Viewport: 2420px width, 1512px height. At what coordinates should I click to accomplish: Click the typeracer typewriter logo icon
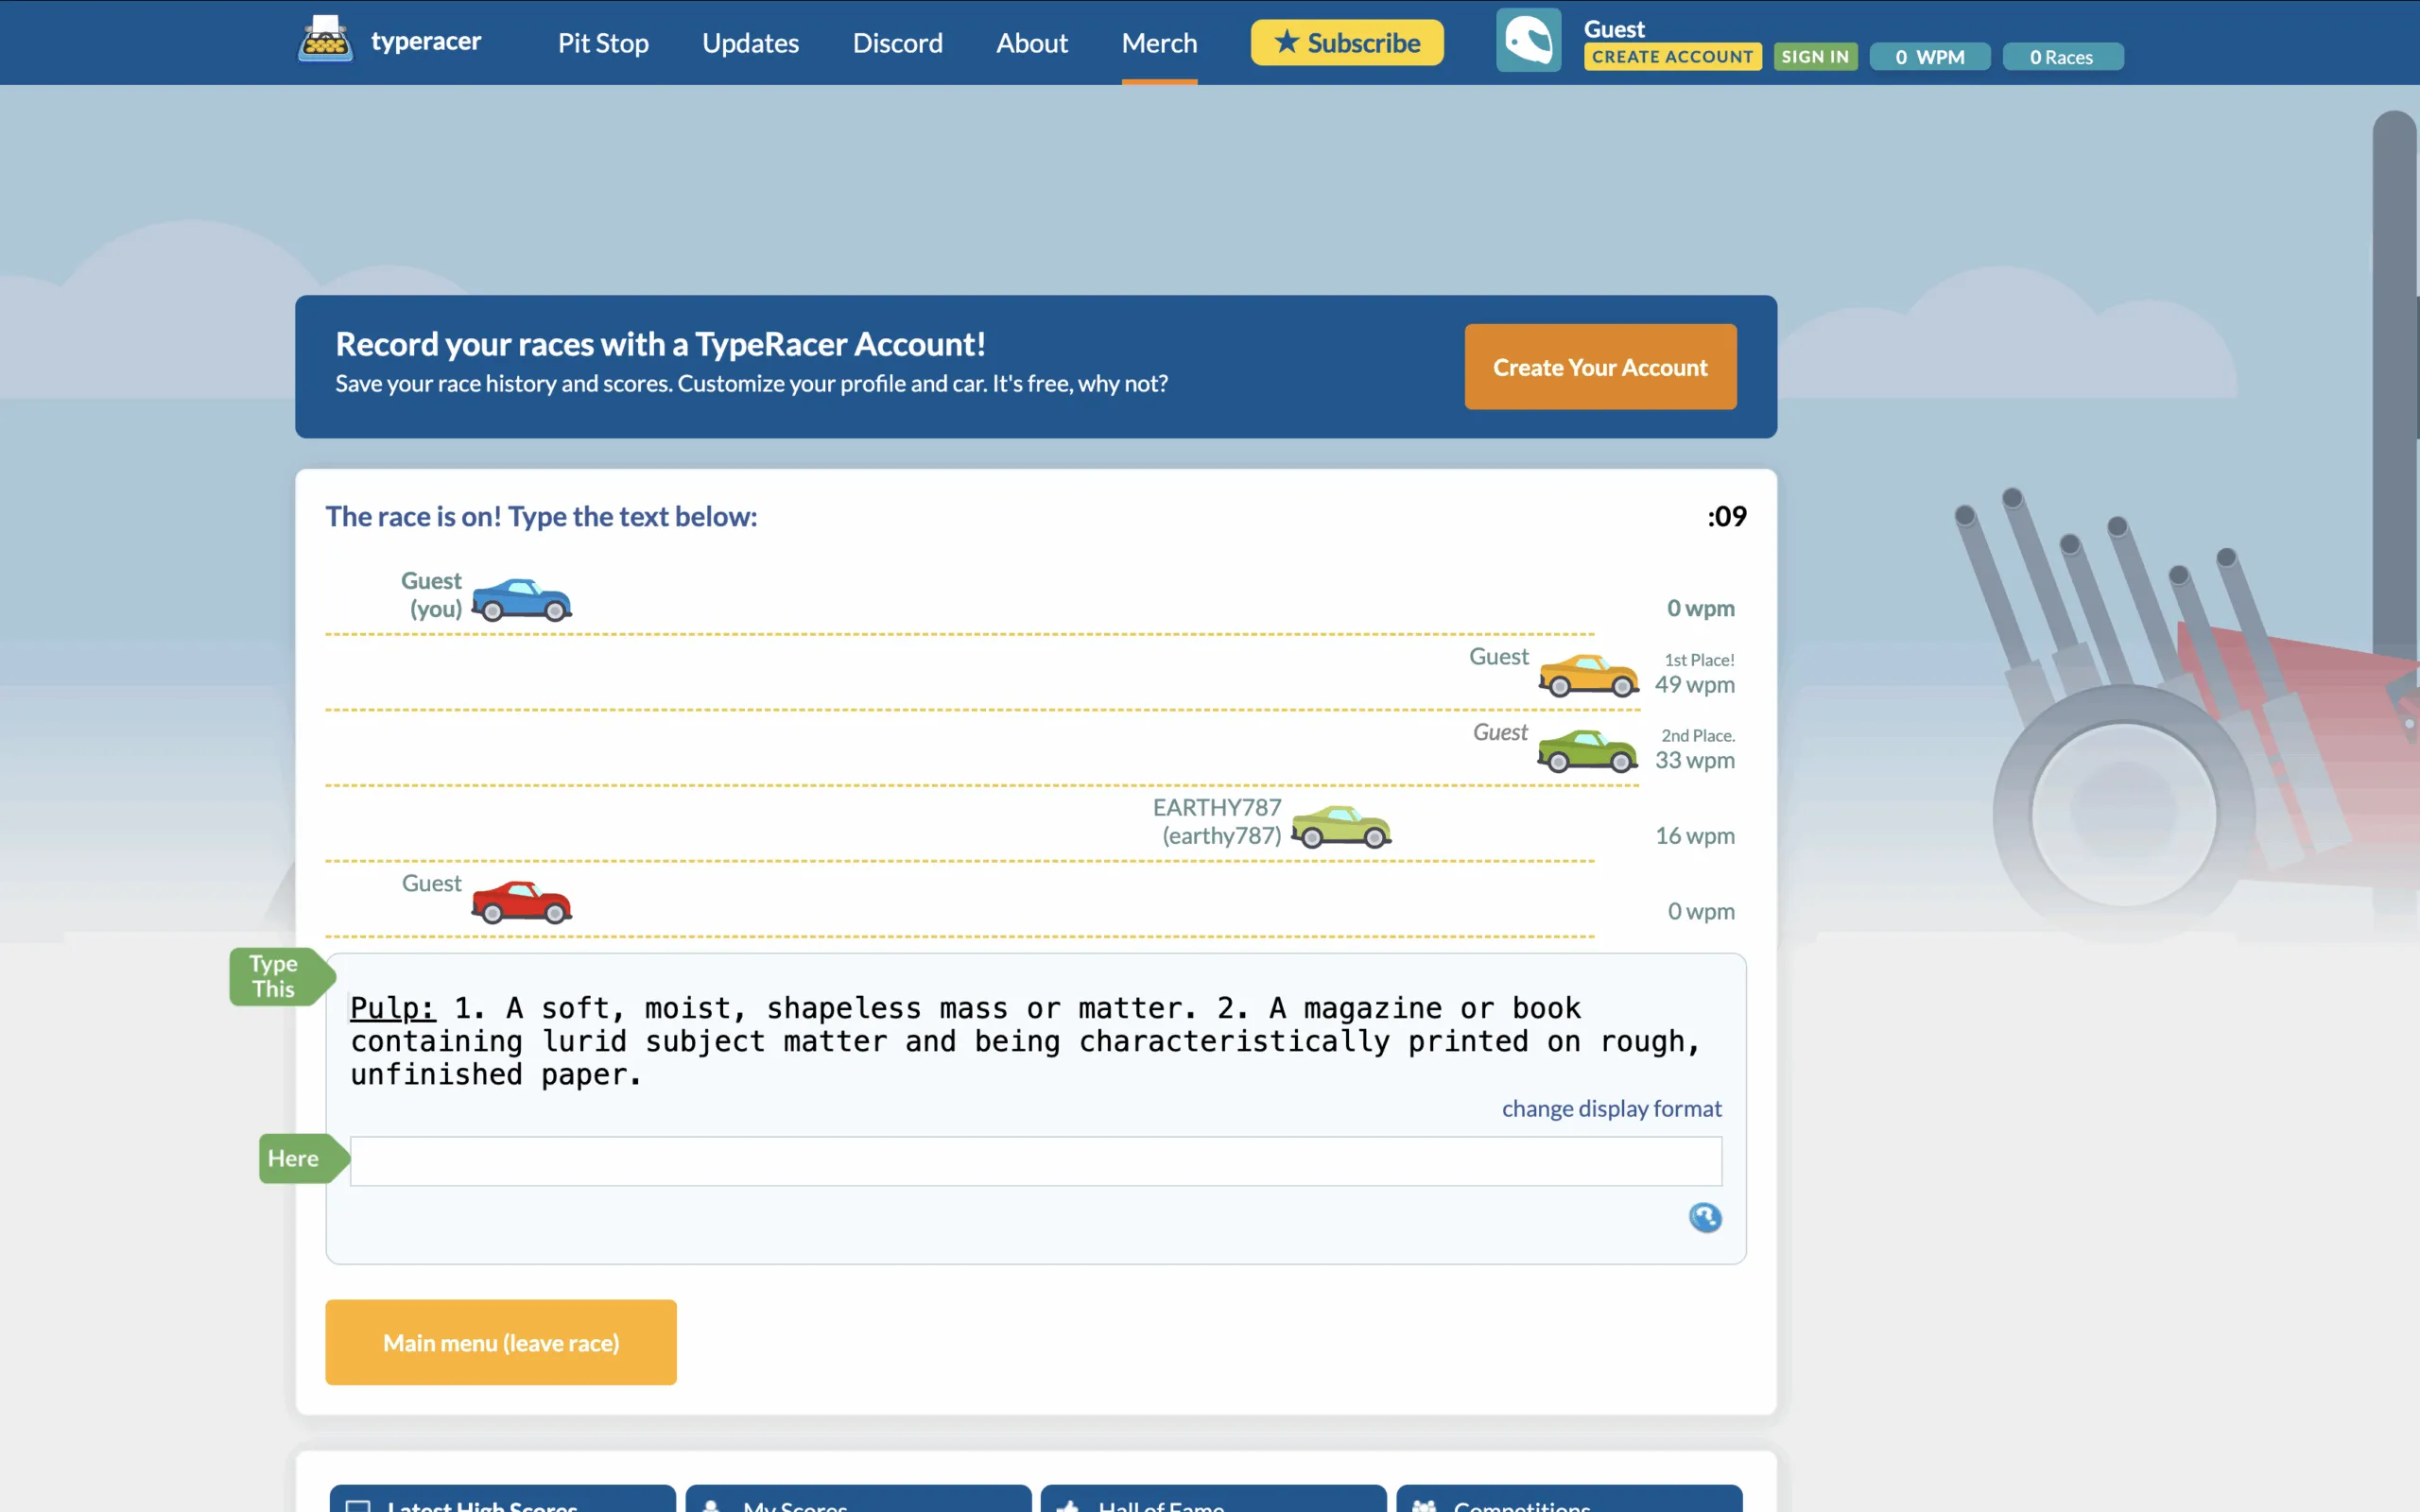click(x=325, y=40)
